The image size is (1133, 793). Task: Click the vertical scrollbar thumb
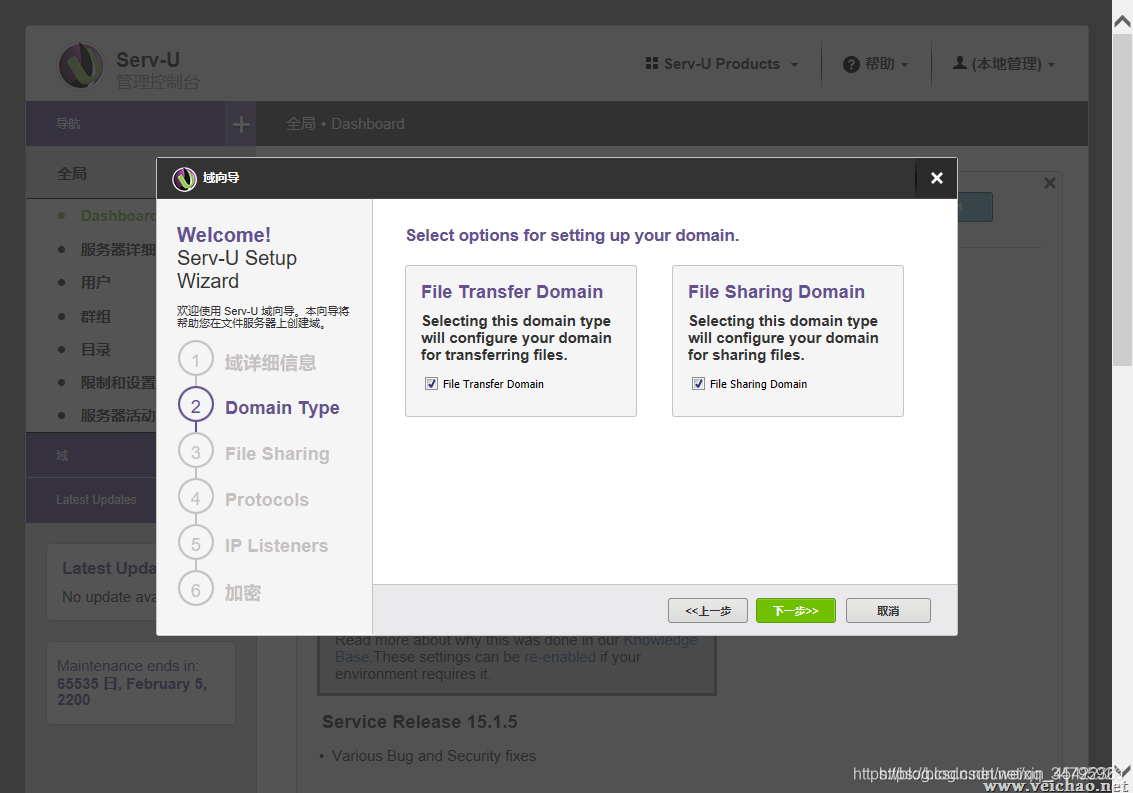point(1122,200)
